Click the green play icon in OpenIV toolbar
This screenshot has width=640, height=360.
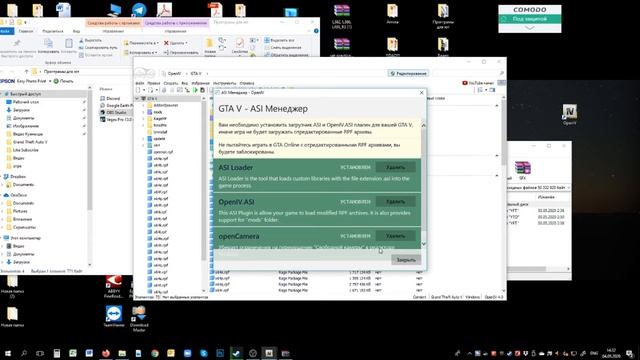coord(195,90)
